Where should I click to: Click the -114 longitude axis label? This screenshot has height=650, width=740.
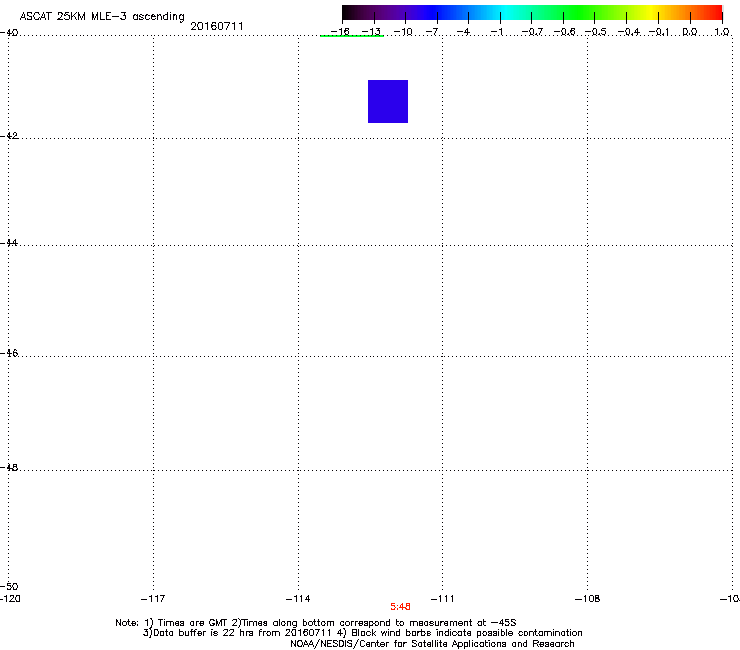tap(298, 599)
